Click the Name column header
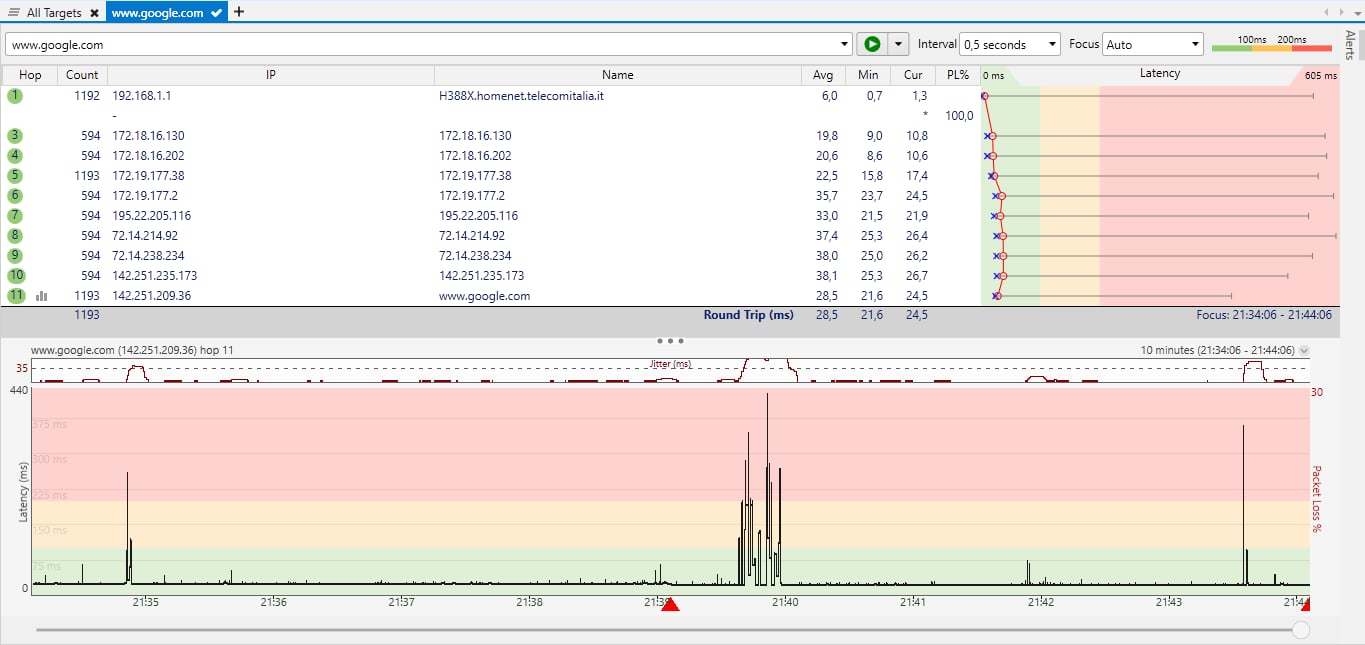Viewport: 1365px width, 645px height. click(x=618, y=75)
